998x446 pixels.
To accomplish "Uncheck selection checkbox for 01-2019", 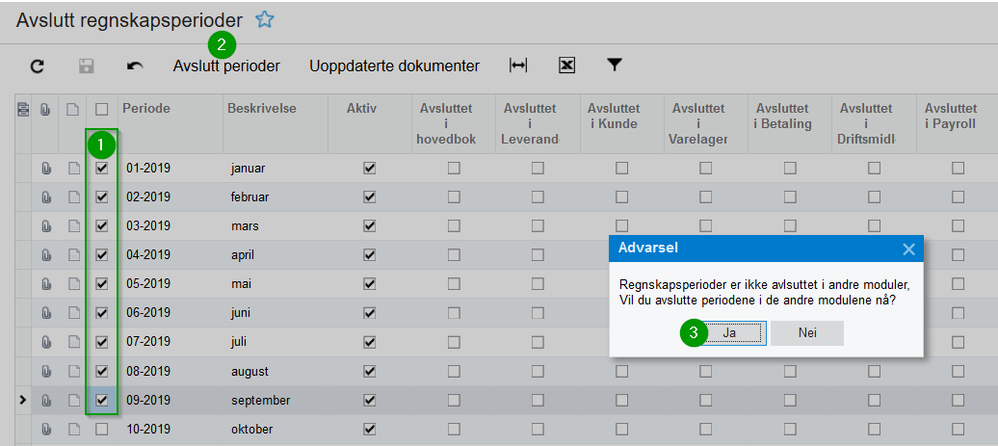I will pyautogui.click(x=101, y=168).
